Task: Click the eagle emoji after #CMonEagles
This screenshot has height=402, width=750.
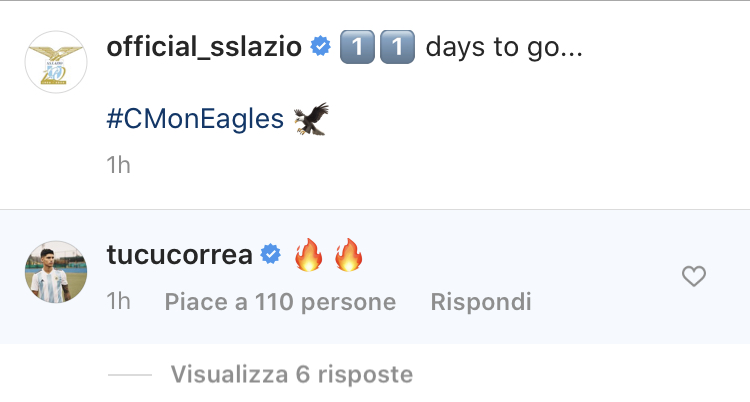Action: point(311,119)
